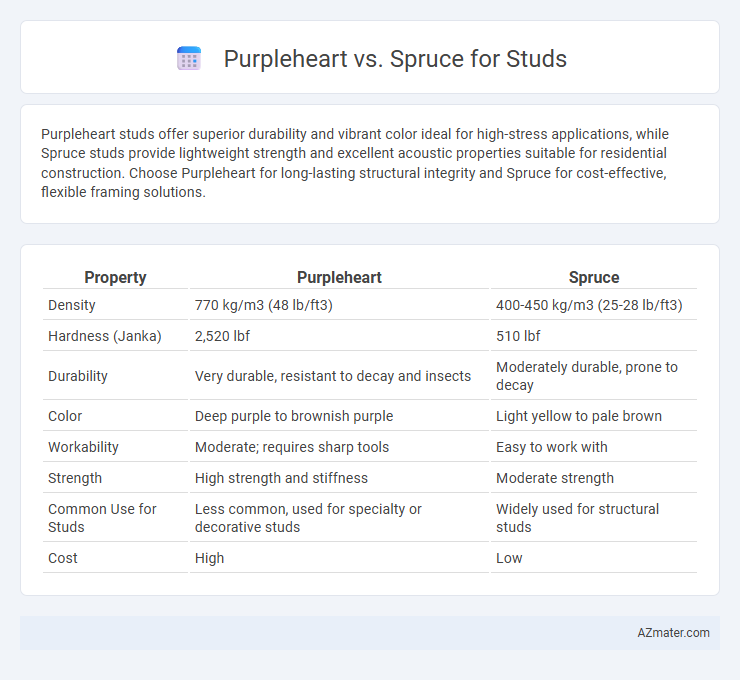Click the Density row label
740x680 pixels.
[72, 305]
